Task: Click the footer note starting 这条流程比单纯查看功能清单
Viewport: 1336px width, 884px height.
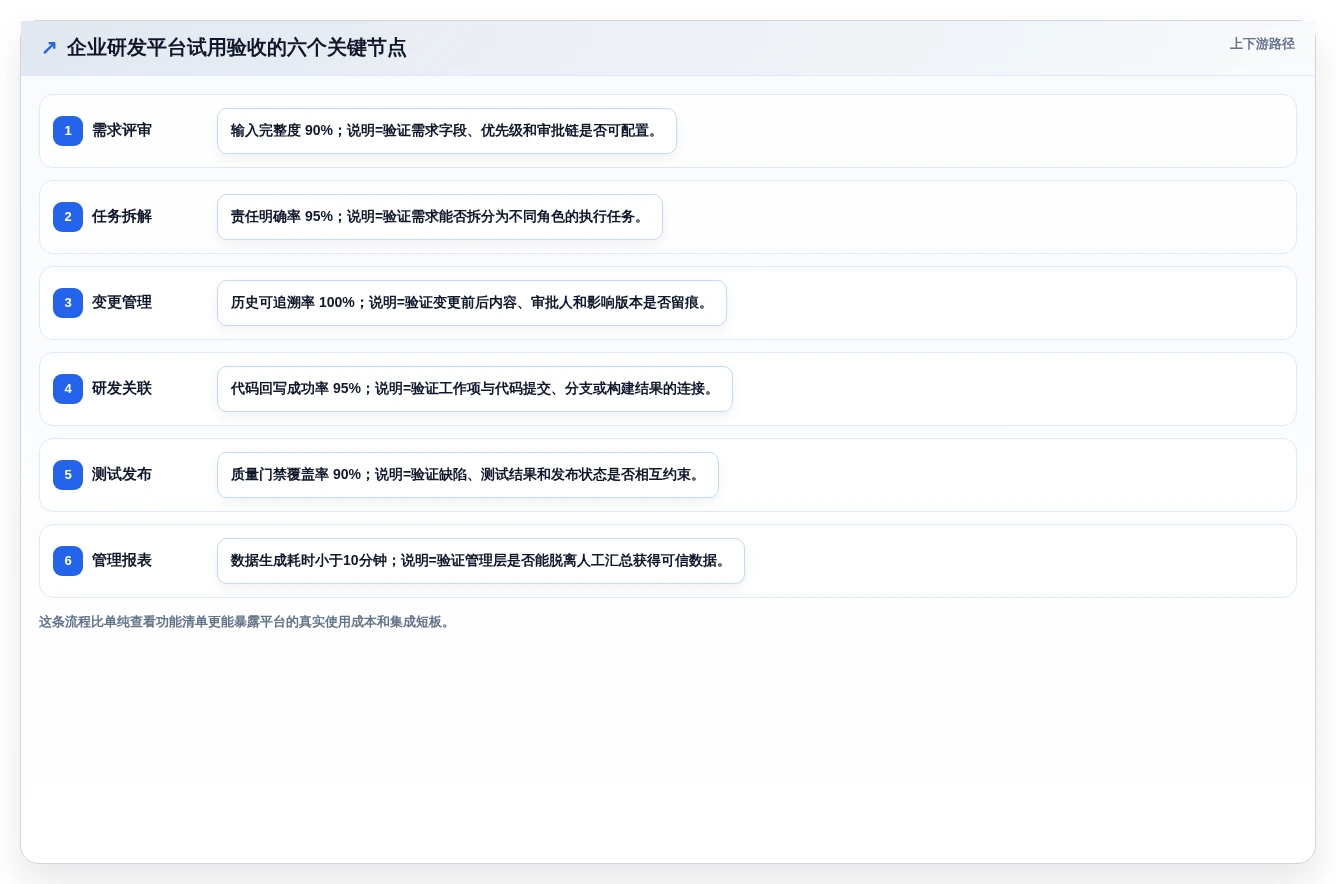Action: [247, 622]
